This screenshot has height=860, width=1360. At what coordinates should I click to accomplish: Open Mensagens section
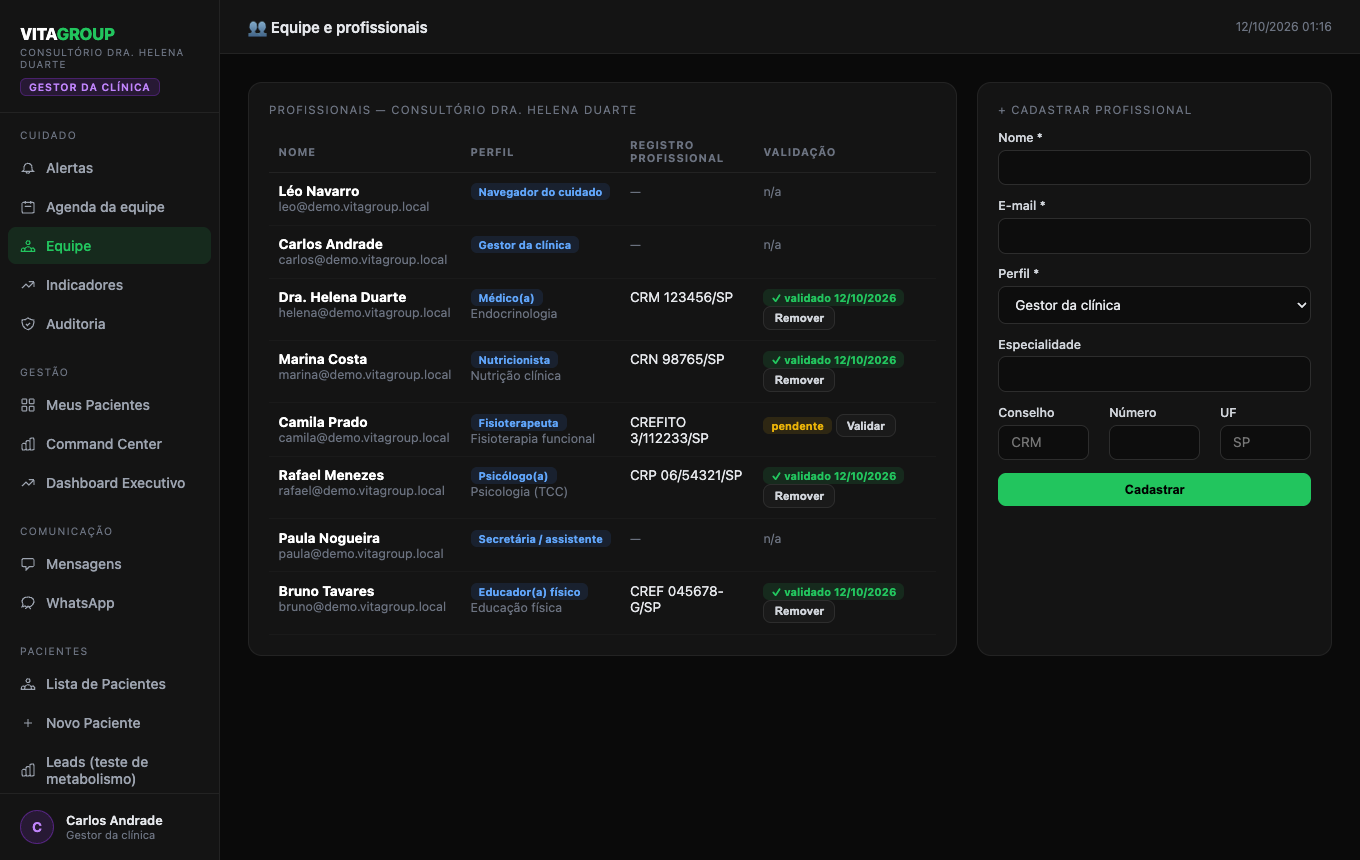tap(109, 564)
